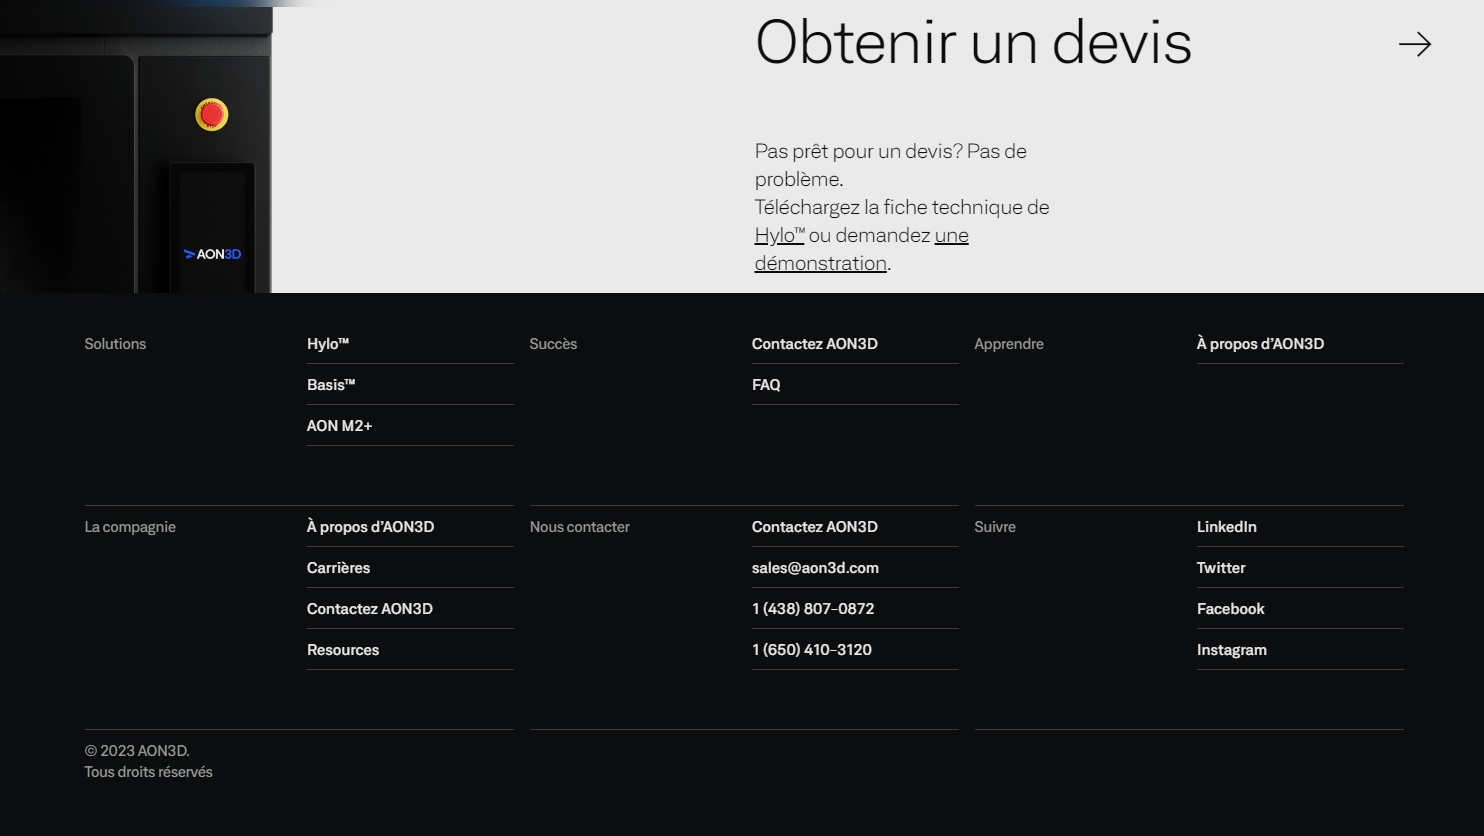Click Contactez AON3D under La compagnie
The width and height of the screenshot is (1484, 836).
369,609
